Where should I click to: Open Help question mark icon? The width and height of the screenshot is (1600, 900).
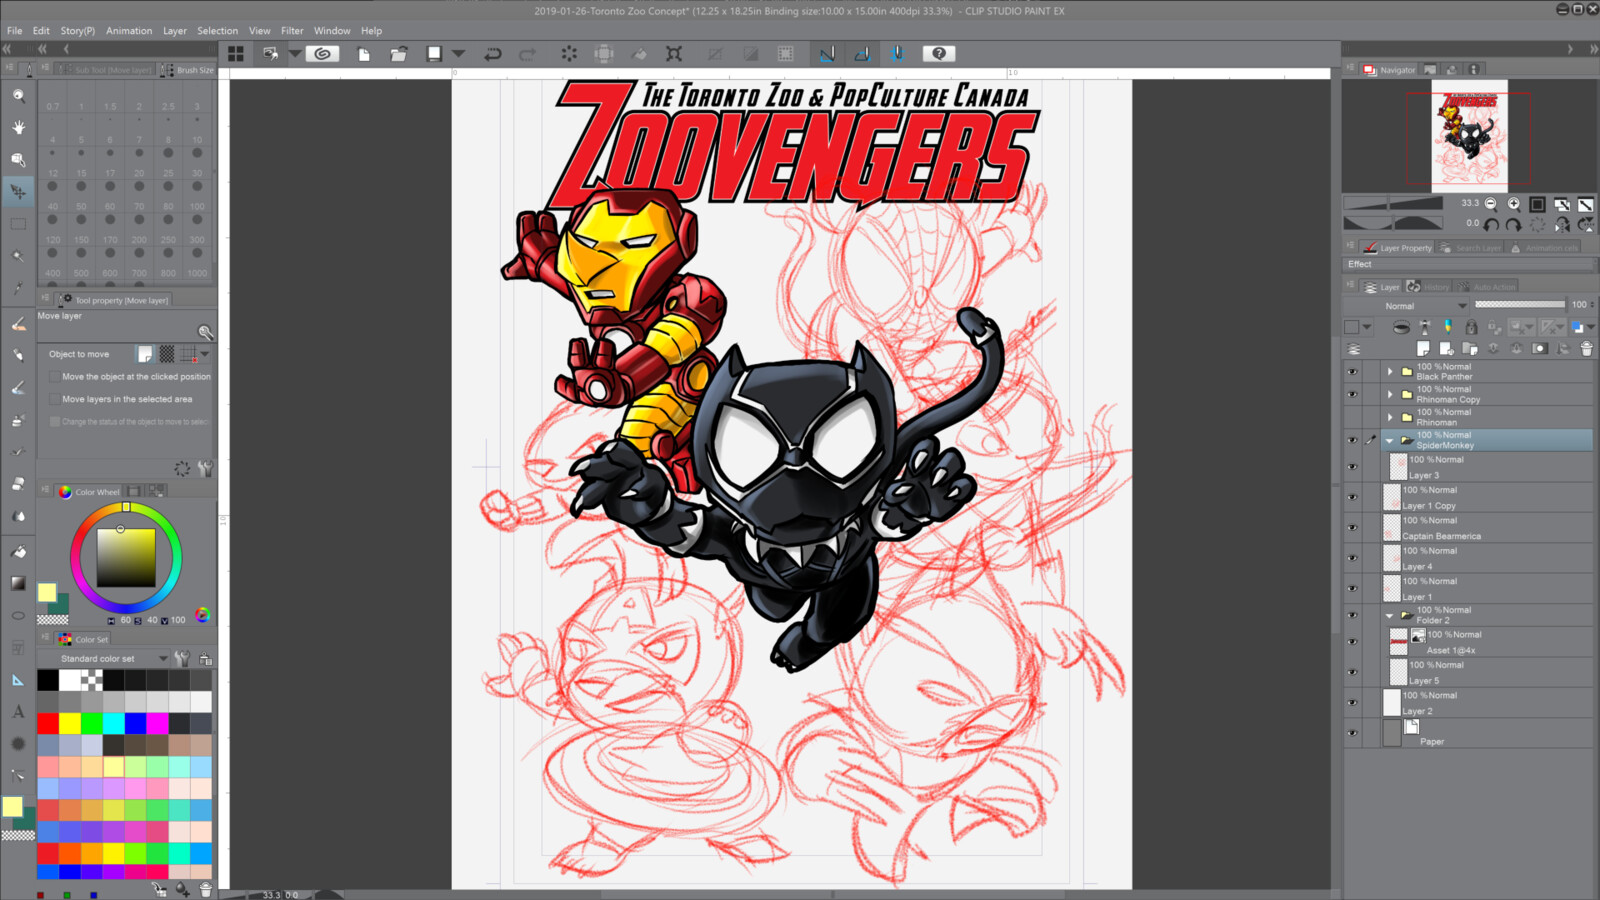tap(939, 54)
